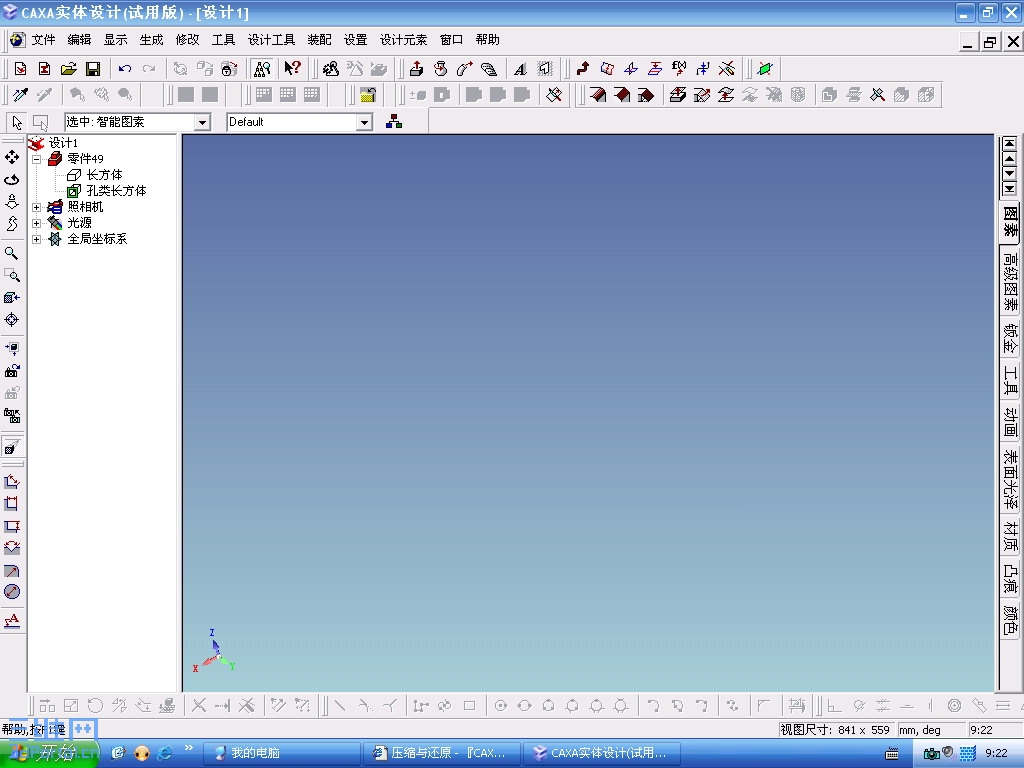The width and height of the screenshot is (1024, 768).
Task: Click the Internet Explorer quick launch icon
Action: pyautogui.click(x=165, y=753)
